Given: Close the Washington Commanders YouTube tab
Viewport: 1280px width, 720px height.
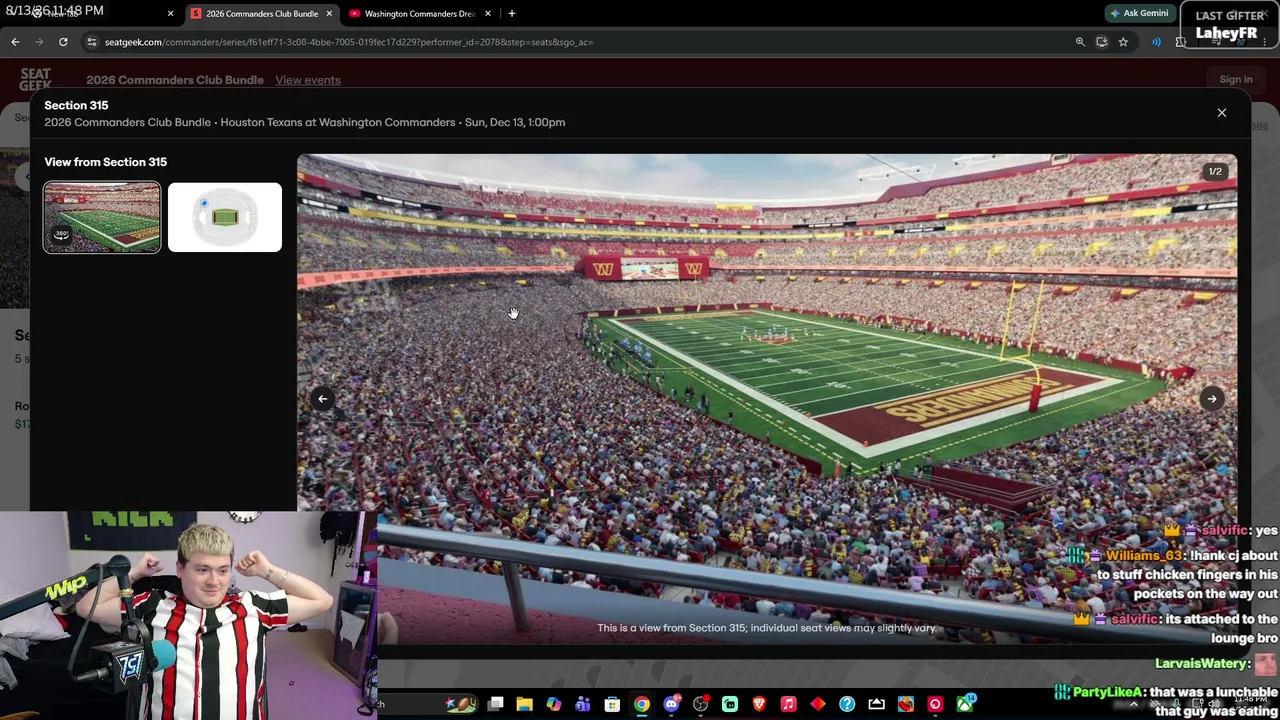Looking at the screenshot, I should 488,14.
